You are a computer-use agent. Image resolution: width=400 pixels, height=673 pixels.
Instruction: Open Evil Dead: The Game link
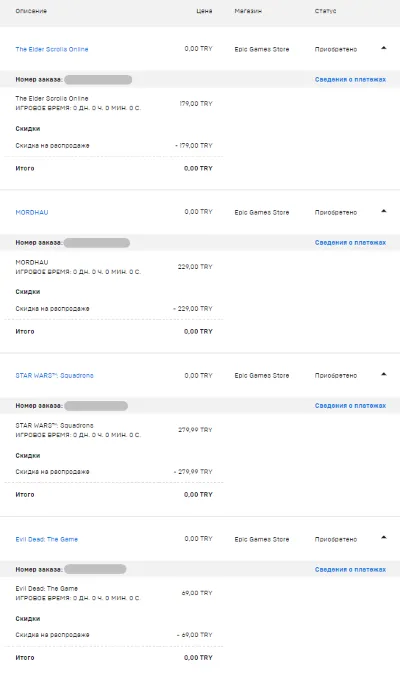tap(47, 540)
